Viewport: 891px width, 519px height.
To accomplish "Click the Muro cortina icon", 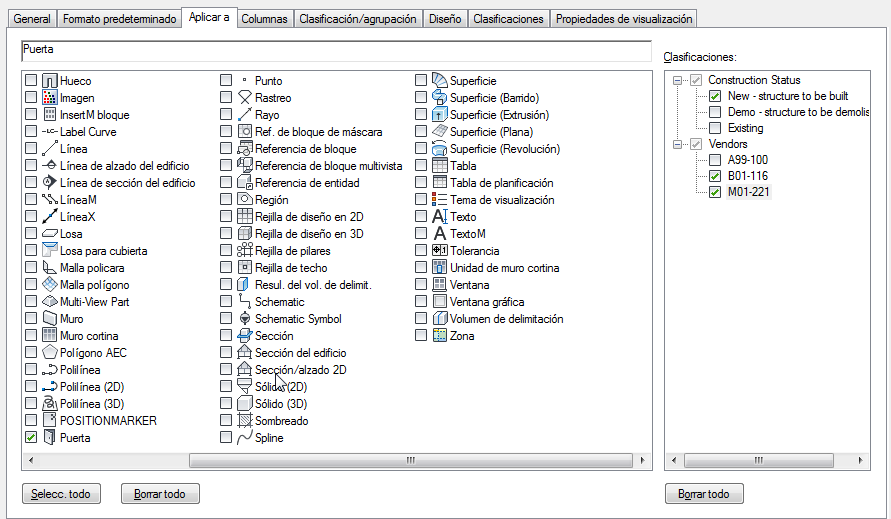I will pyautogui.click(x=50, y=335).
